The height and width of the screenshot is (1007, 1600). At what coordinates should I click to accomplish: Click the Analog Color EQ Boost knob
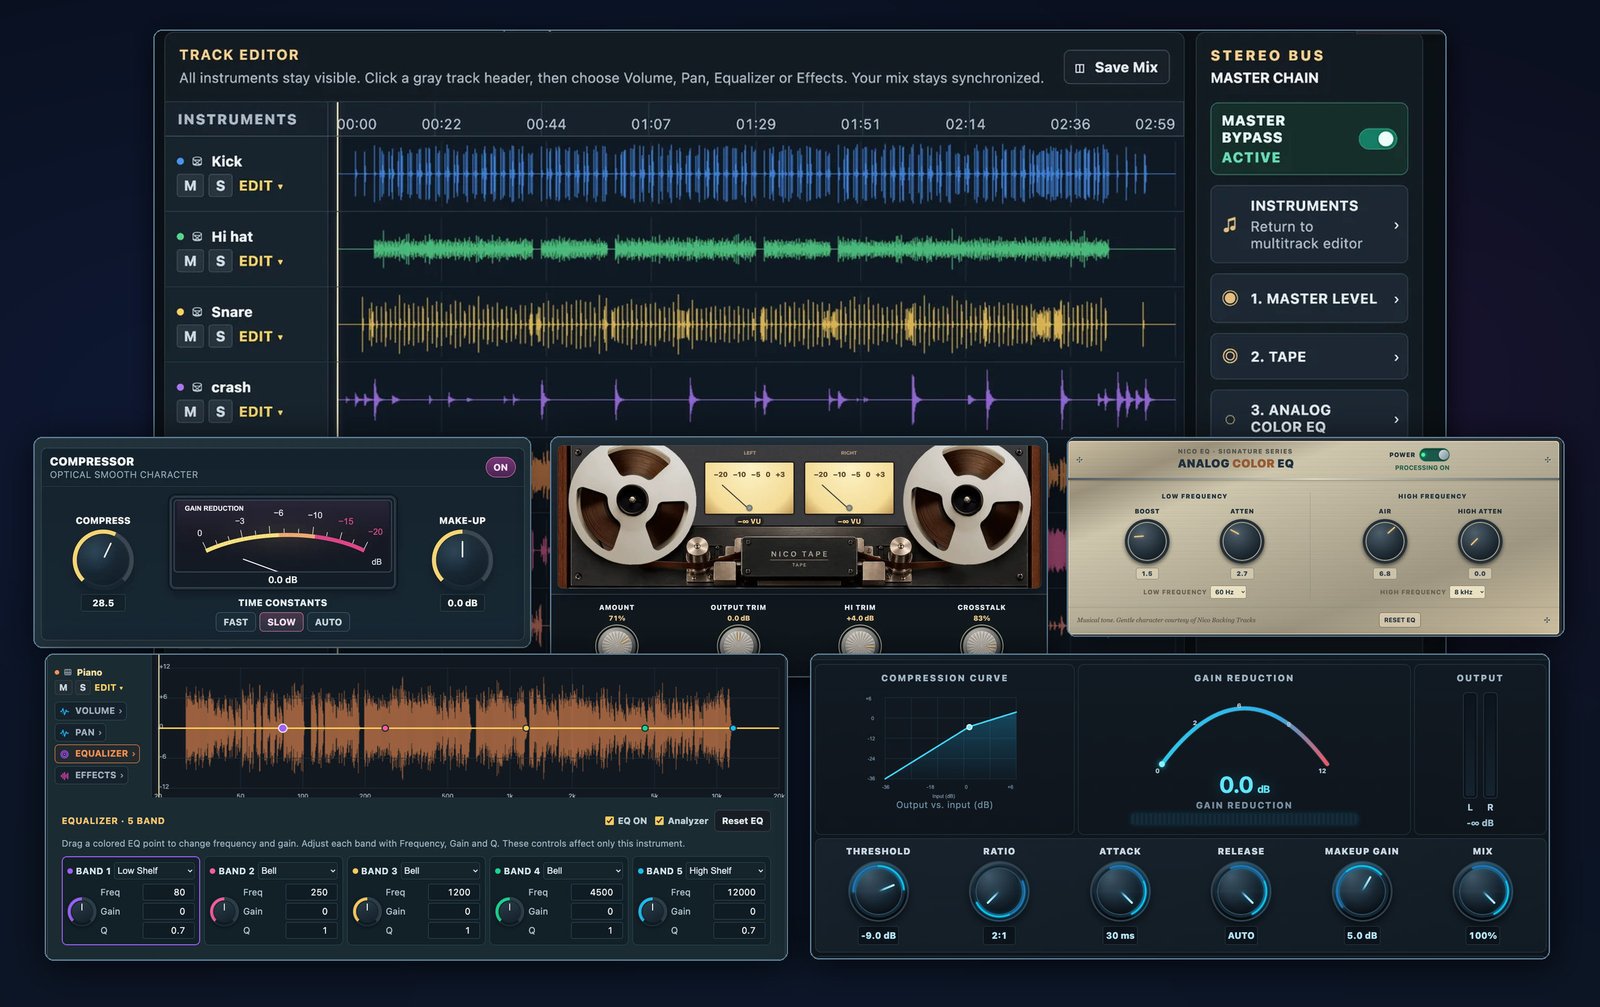click(x=1147, y=542)
